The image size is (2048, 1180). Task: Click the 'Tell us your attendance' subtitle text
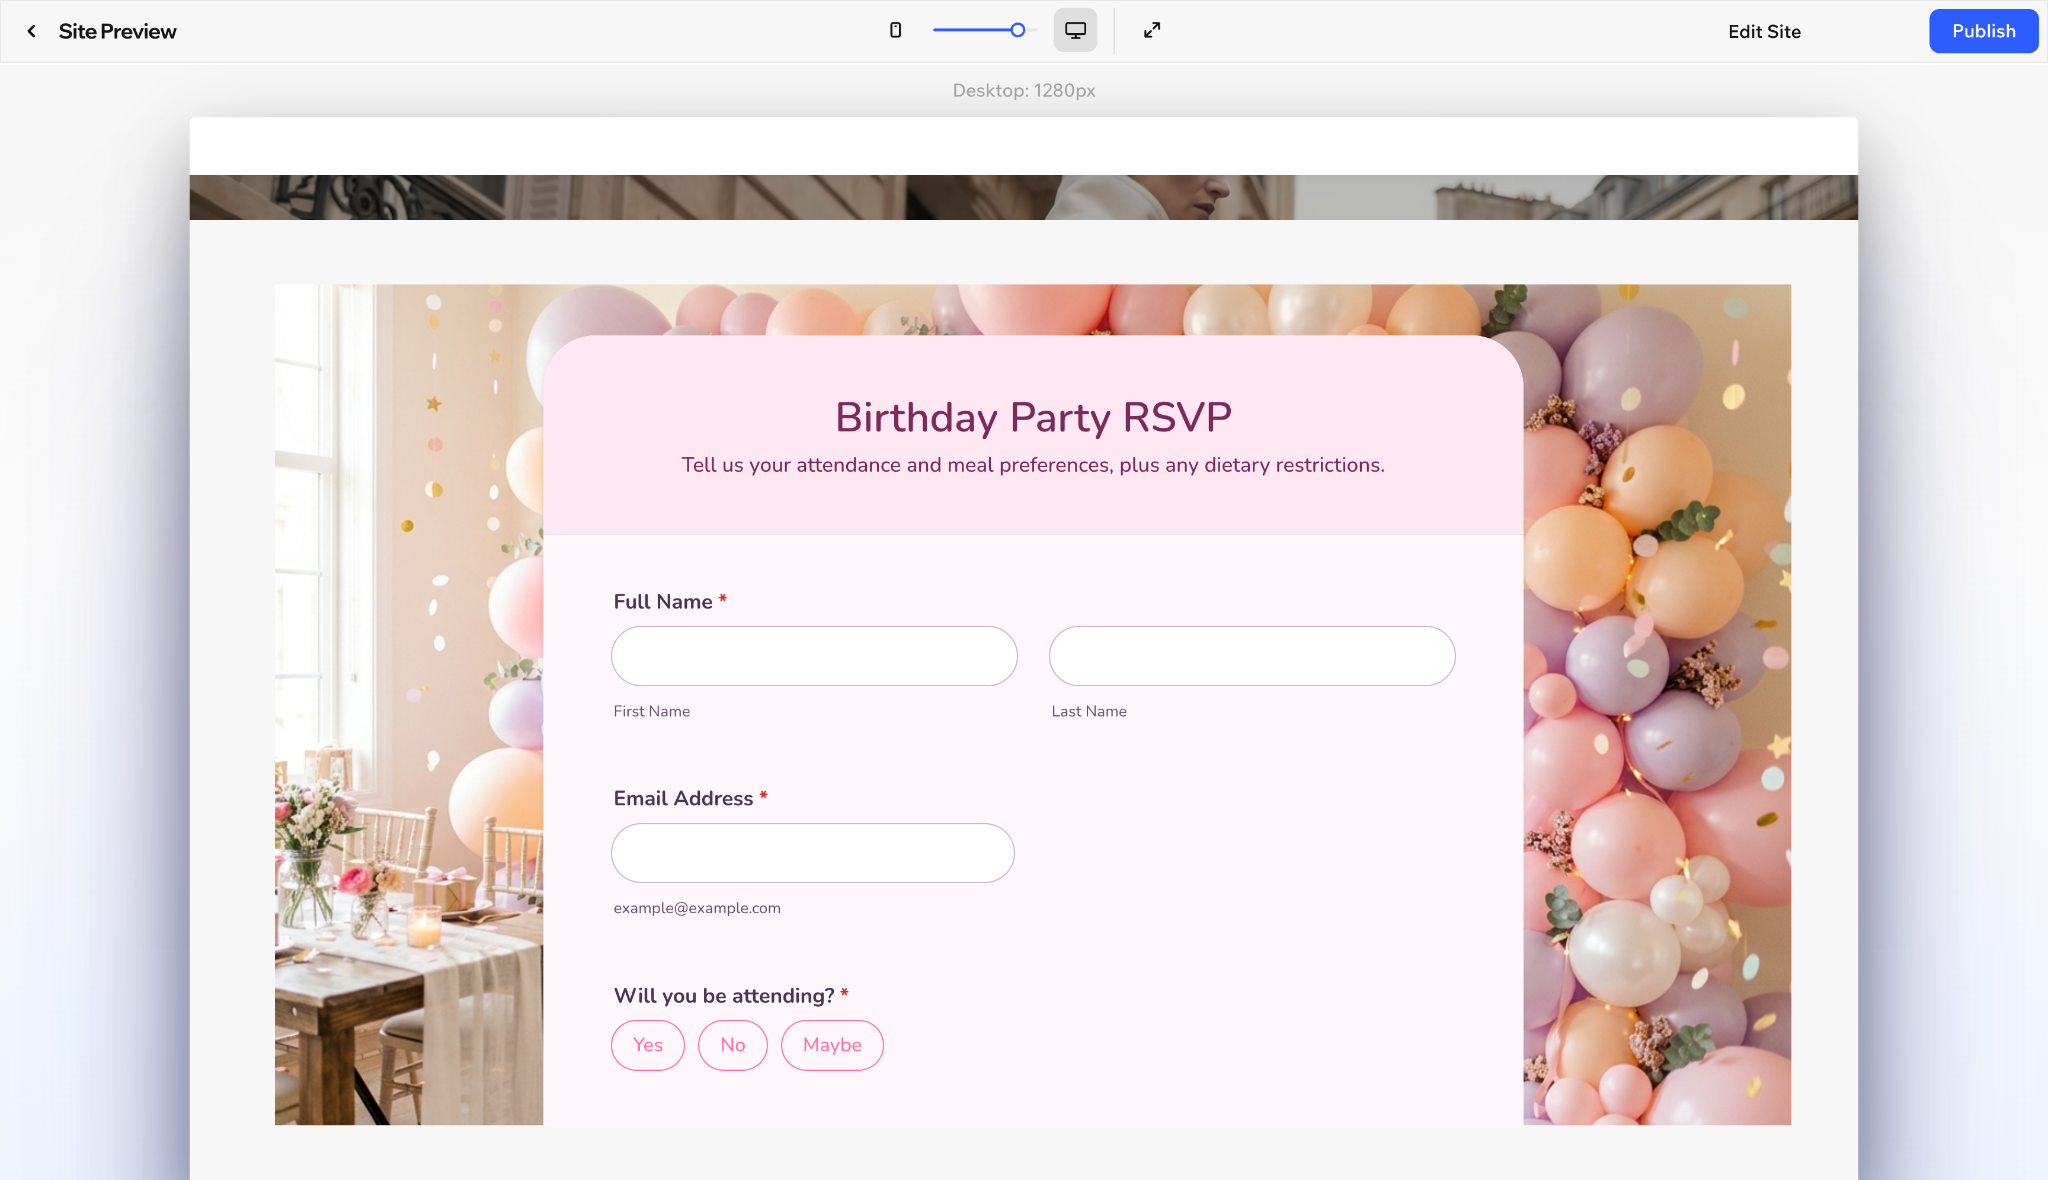click(x=1033, y=465)
